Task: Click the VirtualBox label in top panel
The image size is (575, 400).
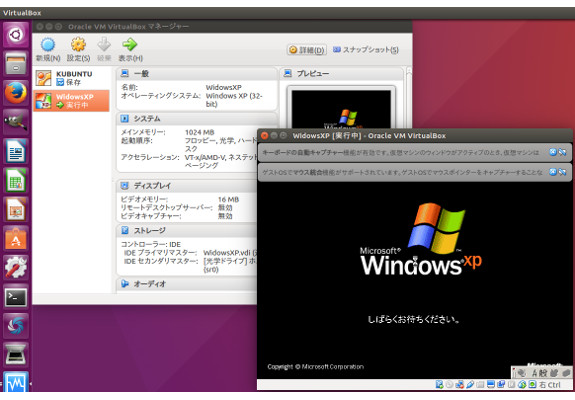Action: coord(22,13)
